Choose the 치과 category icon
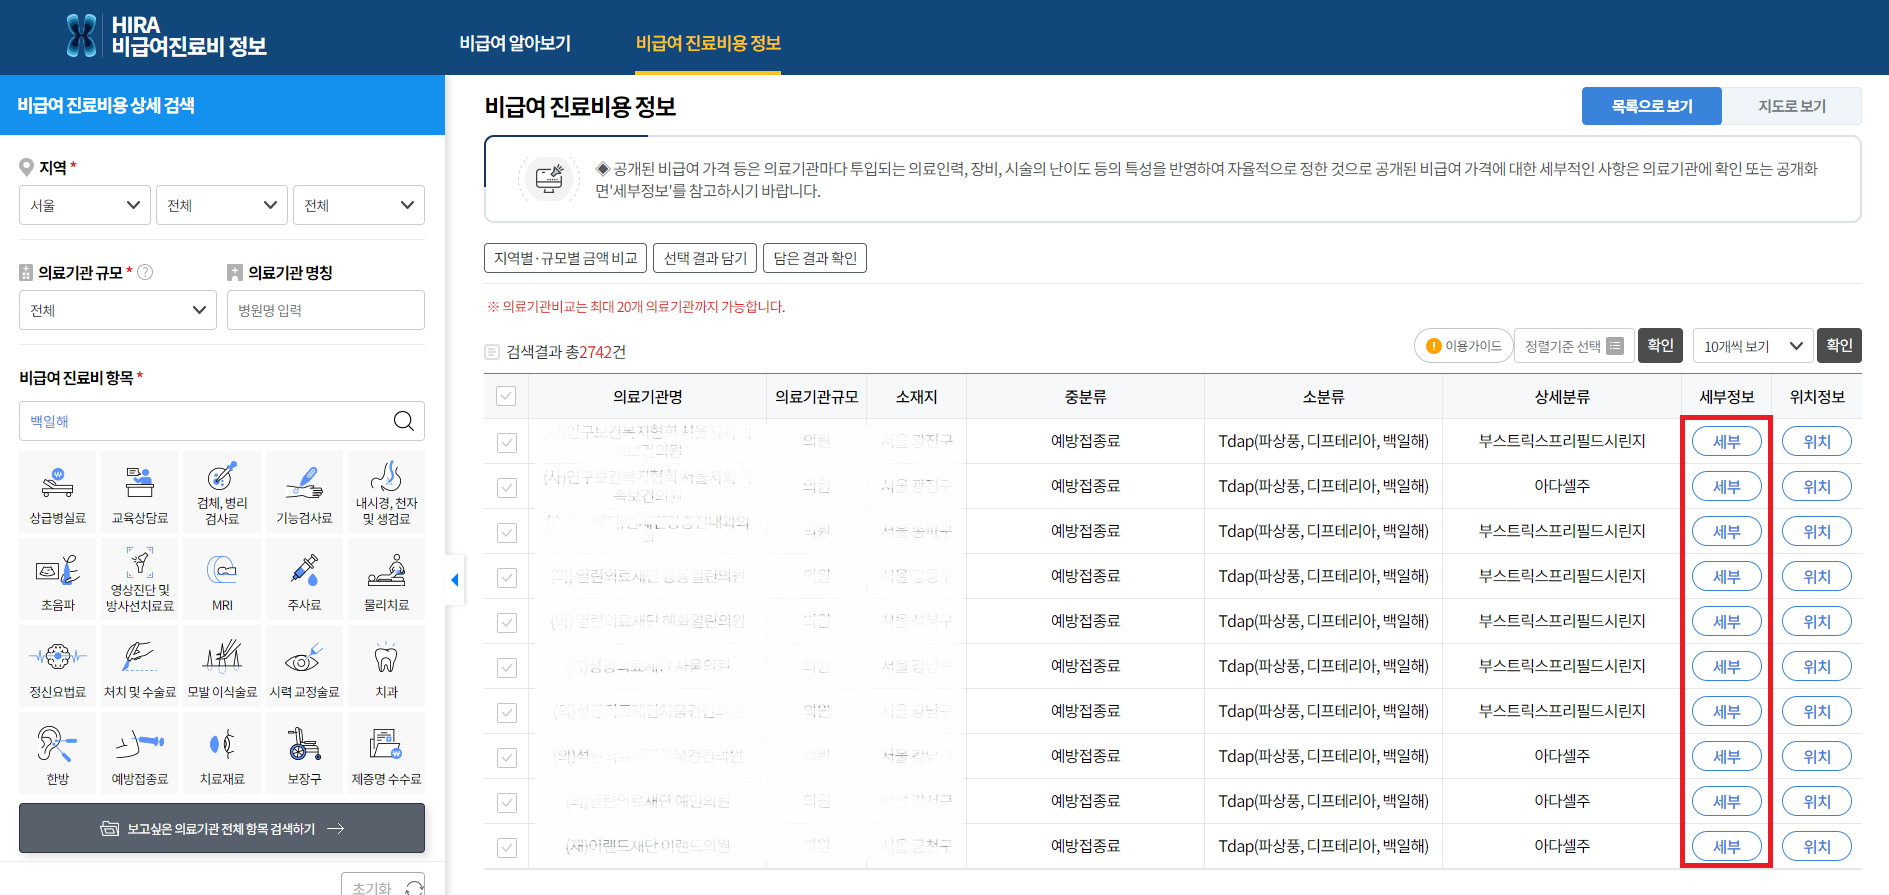 tap(386, 665)
